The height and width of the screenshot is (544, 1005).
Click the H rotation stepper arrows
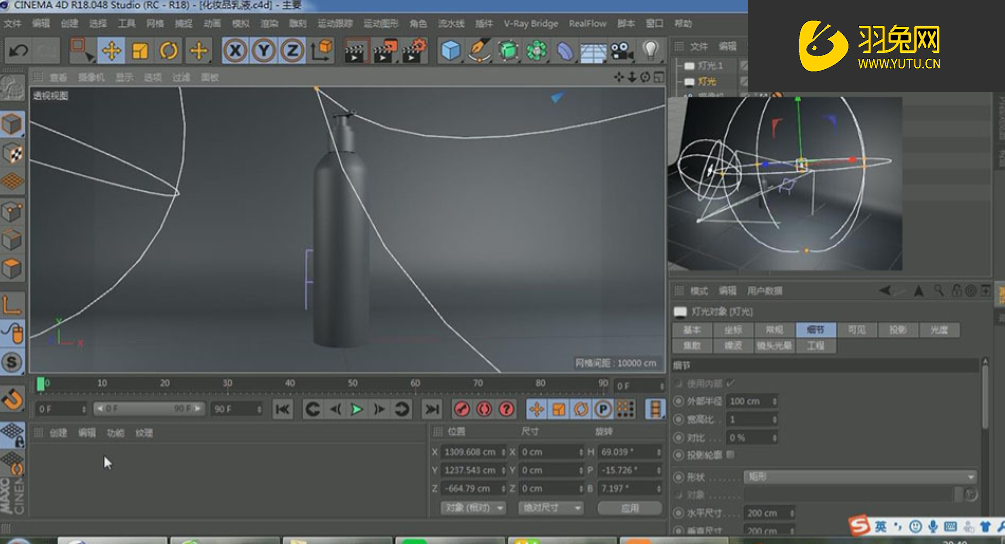pos(658,452)
